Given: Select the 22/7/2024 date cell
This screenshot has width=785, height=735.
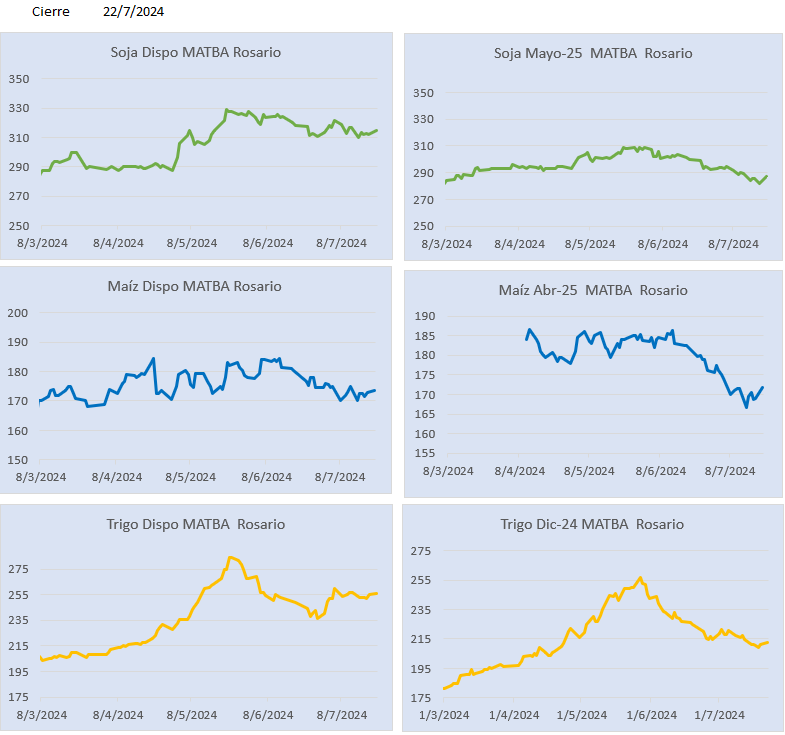Looking at the screenshot, I should [x=133, y=12].
